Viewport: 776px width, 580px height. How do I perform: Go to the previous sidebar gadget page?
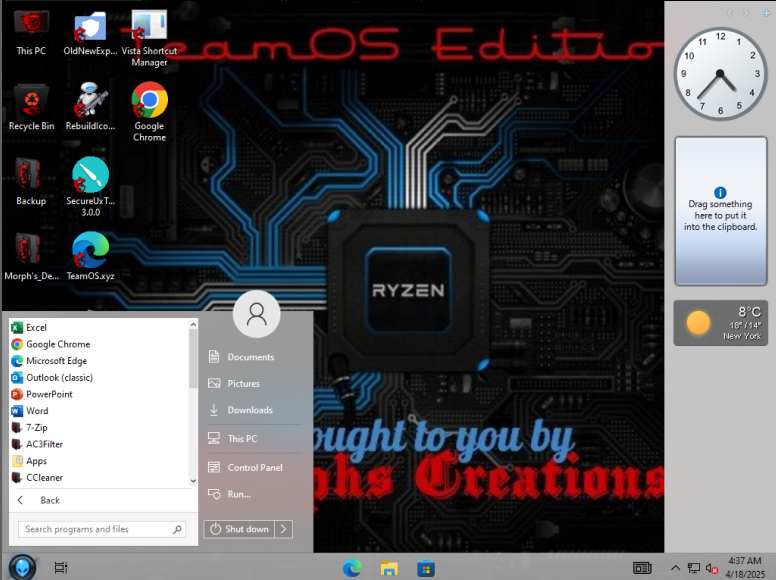pyautogui.click(x=729, y=13)
